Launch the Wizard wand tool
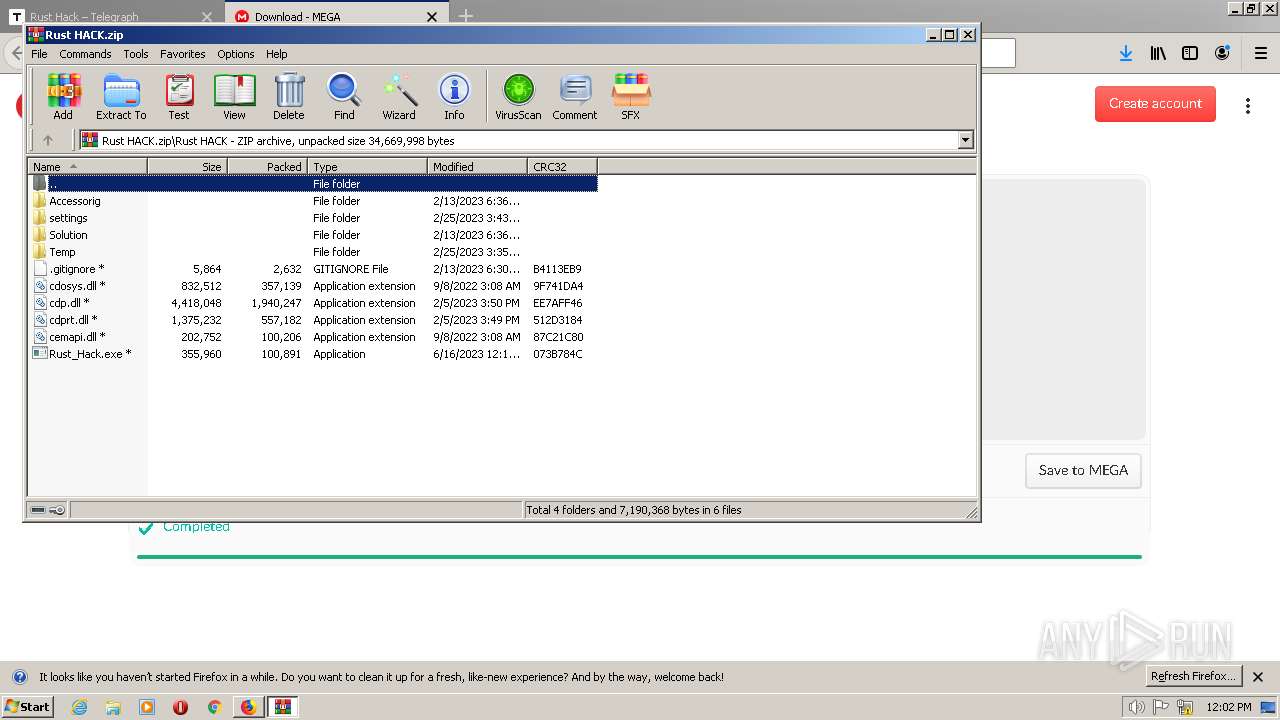 399,97
